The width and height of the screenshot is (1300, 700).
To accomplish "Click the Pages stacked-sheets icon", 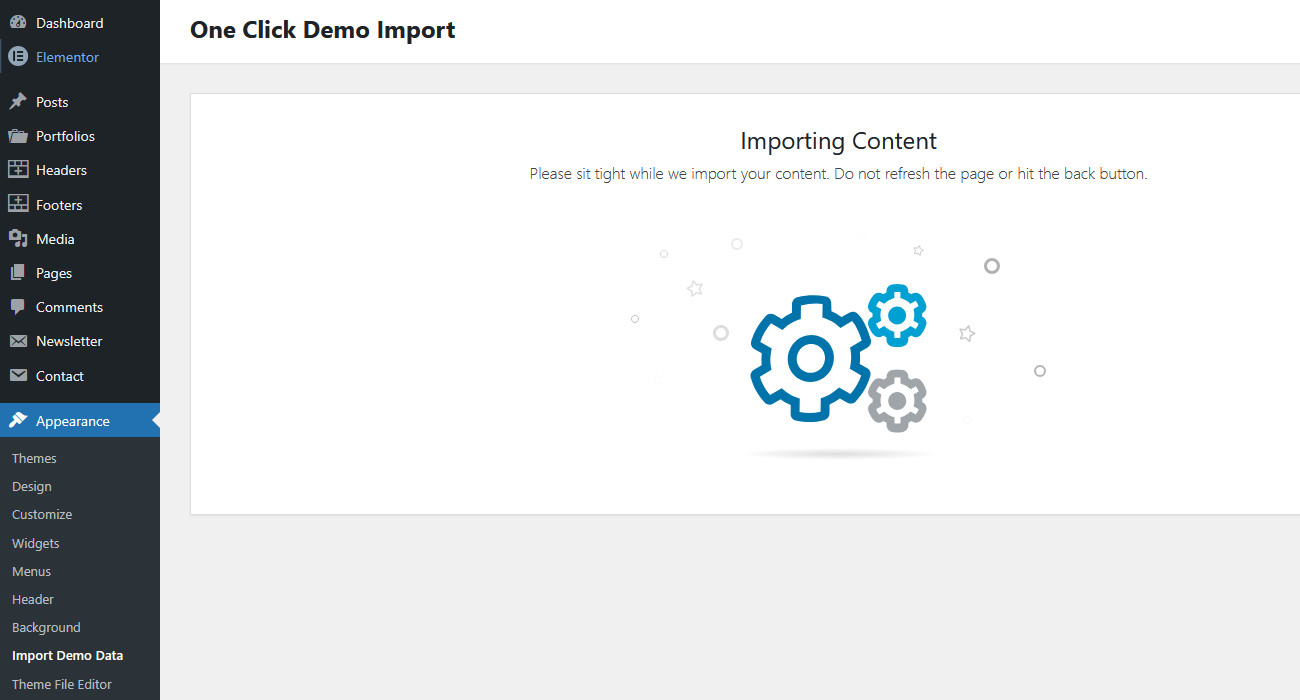I will (x=17, y=272).
